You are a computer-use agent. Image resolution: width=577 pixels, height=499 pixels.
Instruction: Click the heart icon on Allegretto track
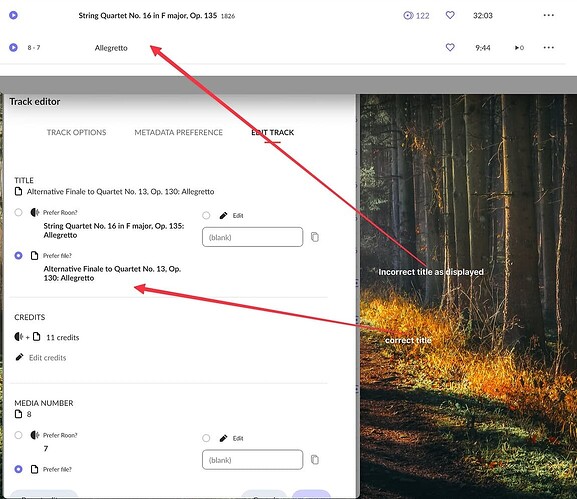[450, 47]
